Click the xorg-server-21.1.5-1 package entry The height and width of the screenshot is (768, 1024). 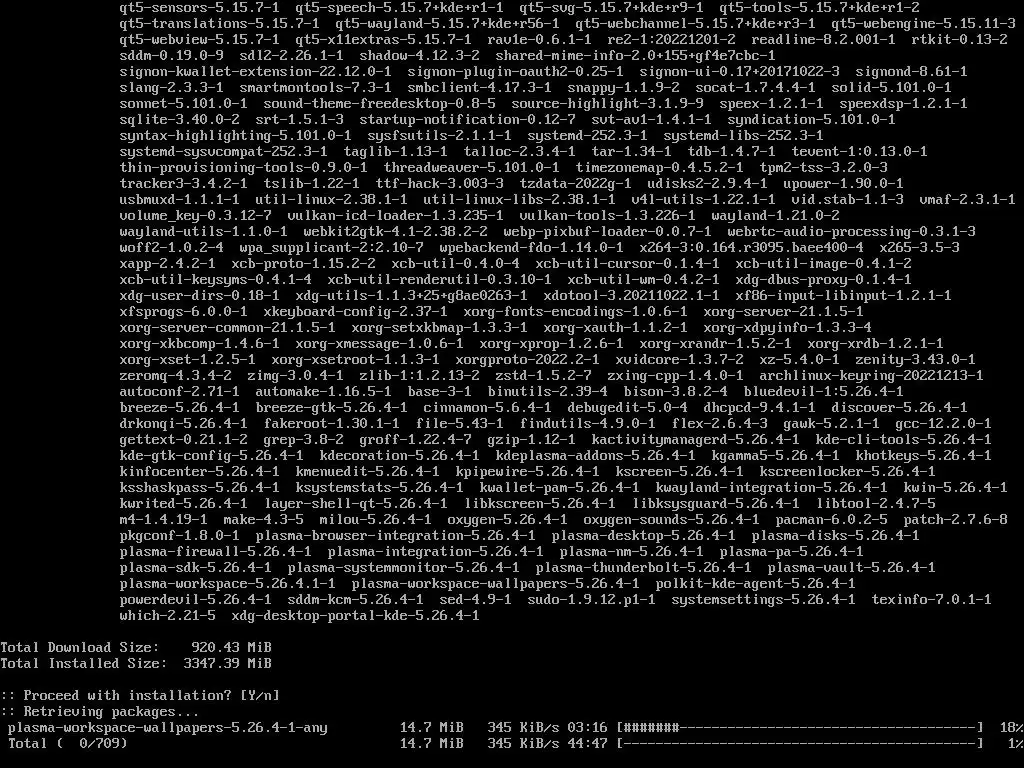pyautogui.click(x=783, y=312)
